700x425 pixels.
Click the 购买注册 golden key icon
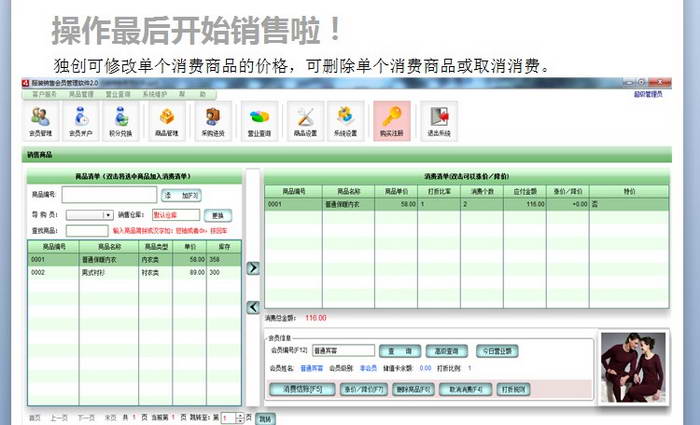pyautogui.click(x=392, y=121)
